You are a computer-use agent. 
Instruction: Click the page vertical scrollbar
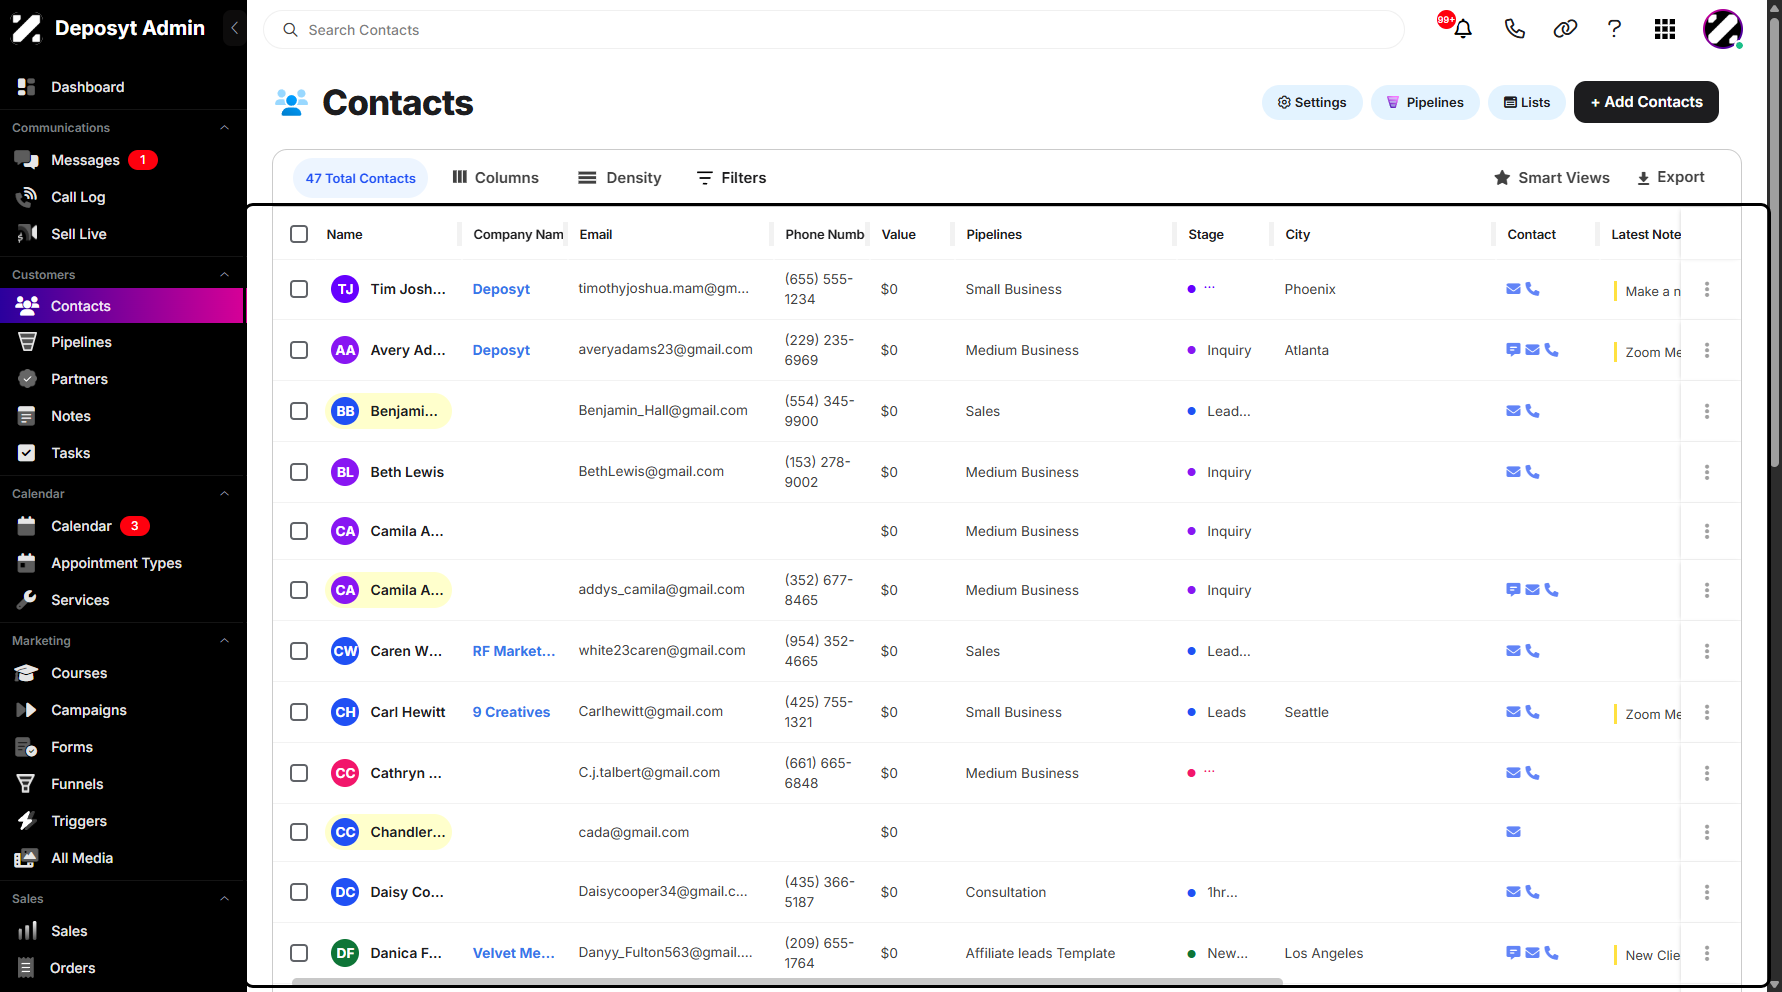(1775, 240)
